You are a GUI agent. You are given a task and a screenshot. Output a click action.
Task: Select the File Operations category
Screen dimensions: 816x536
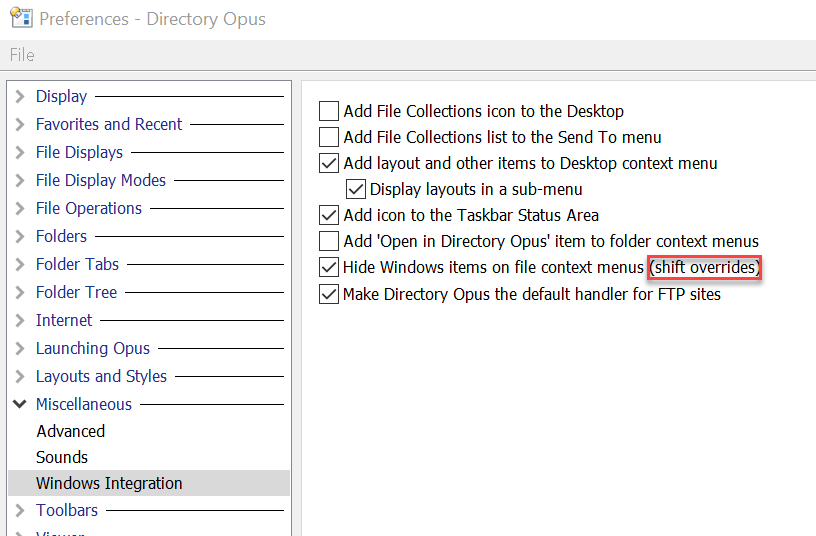pos(88,209)
